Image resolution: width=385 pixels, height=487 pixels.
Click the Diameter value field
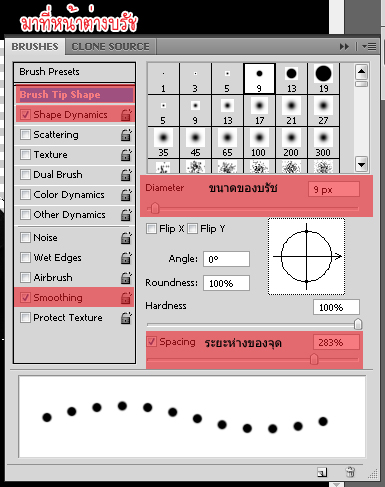point(334,189)
